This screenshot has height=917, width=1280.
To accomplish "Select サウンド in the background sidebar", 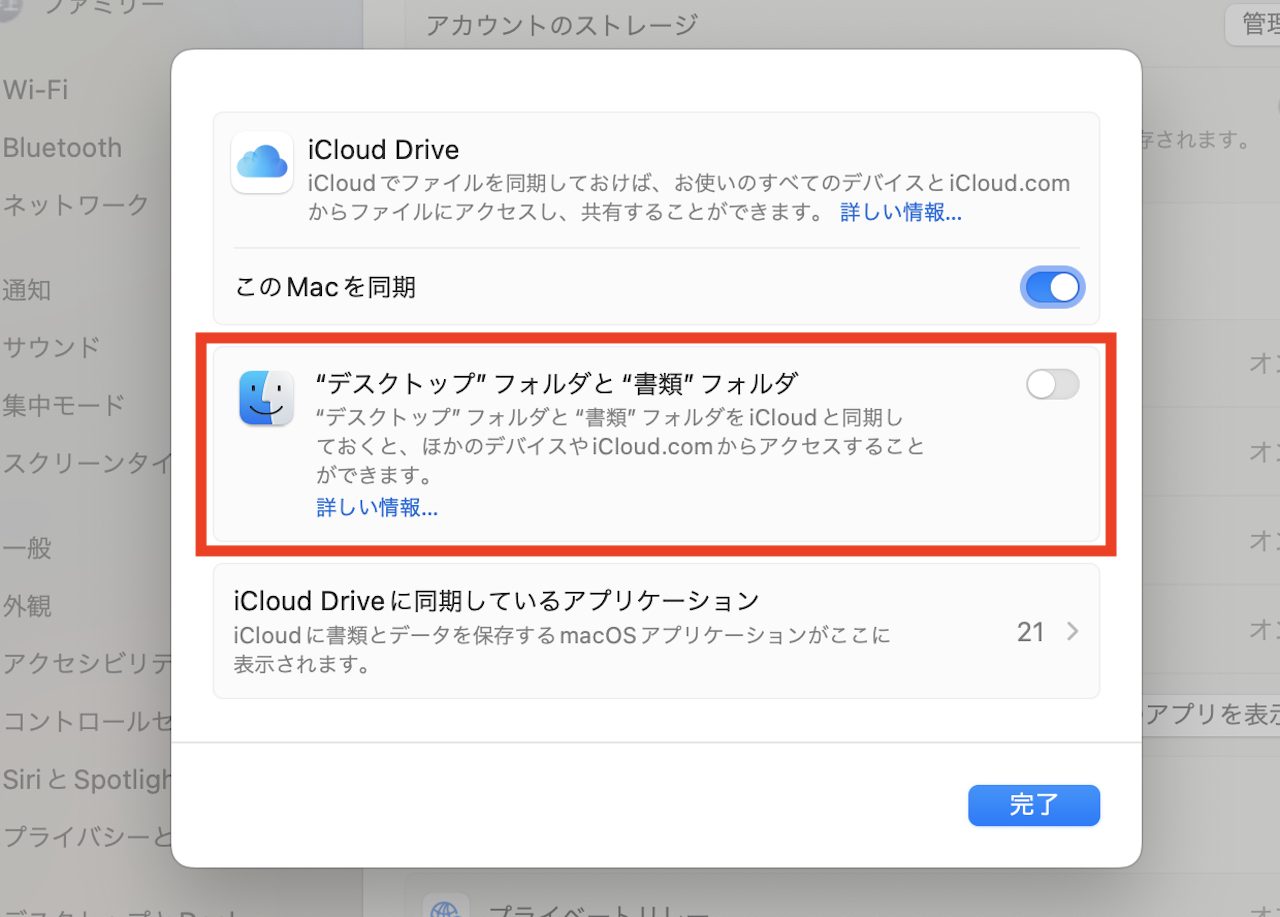I will (x=51, y=348).
